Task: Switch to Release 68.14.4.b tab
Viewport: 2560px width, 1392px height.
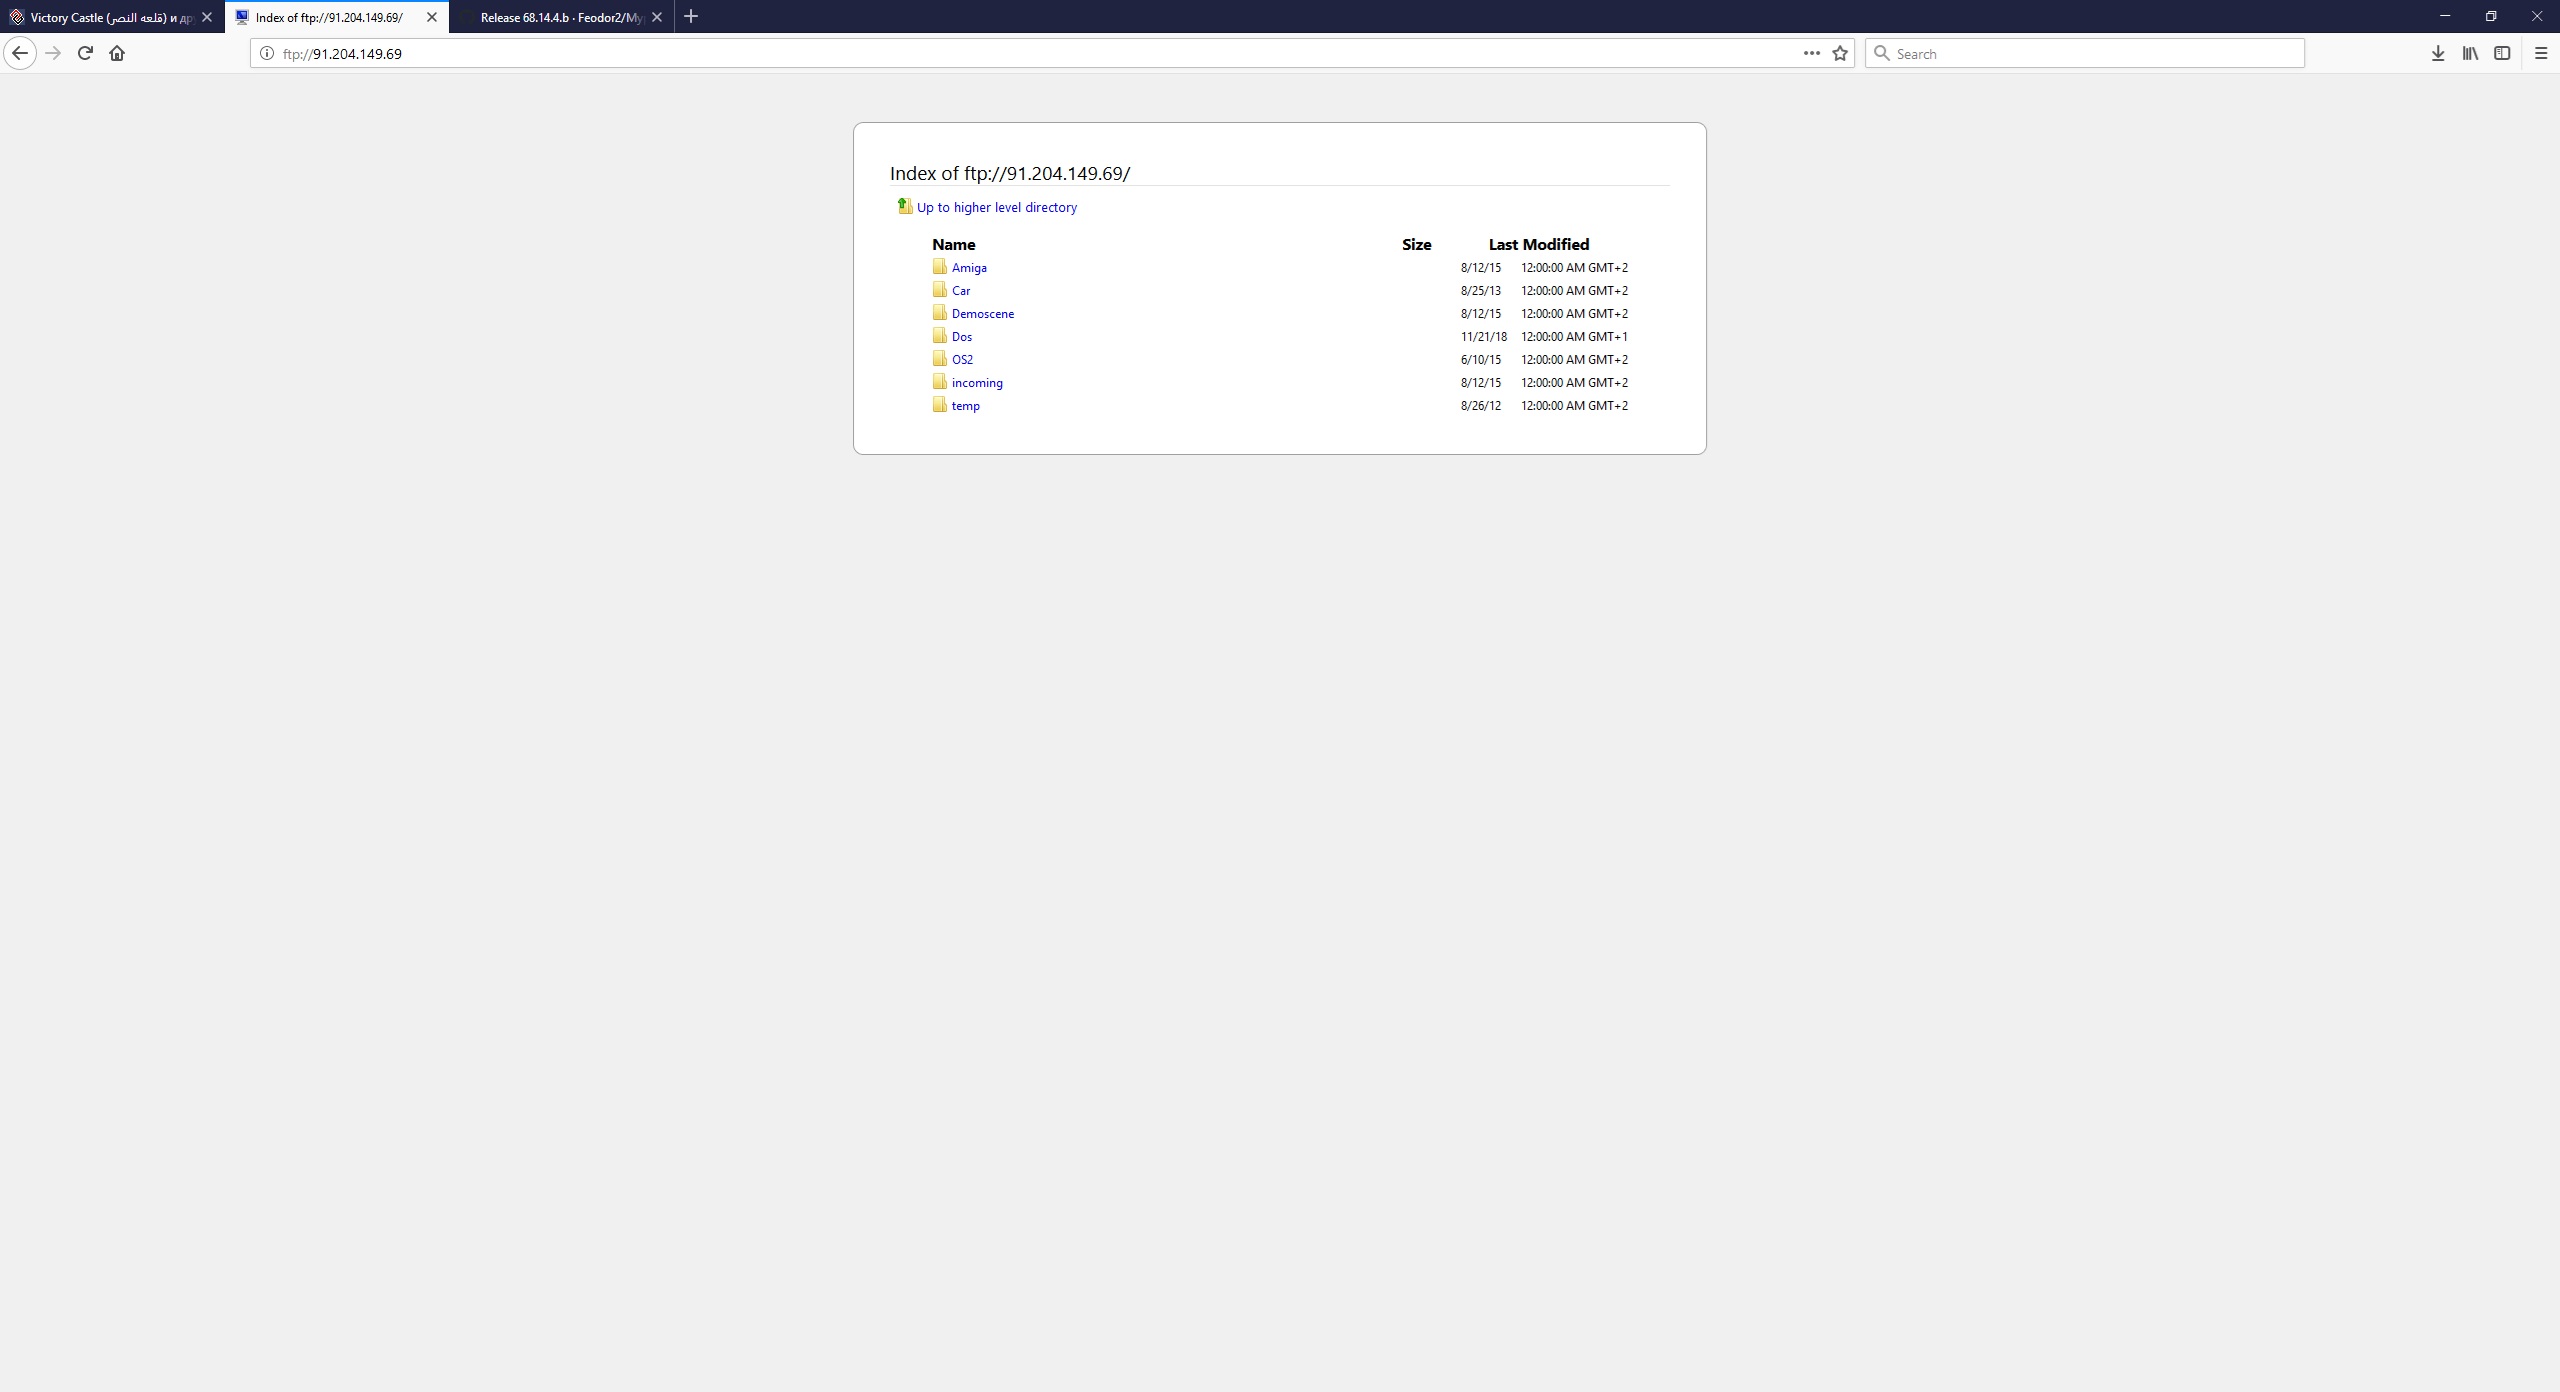Action: pyautogui.click(x=560, y=17)
